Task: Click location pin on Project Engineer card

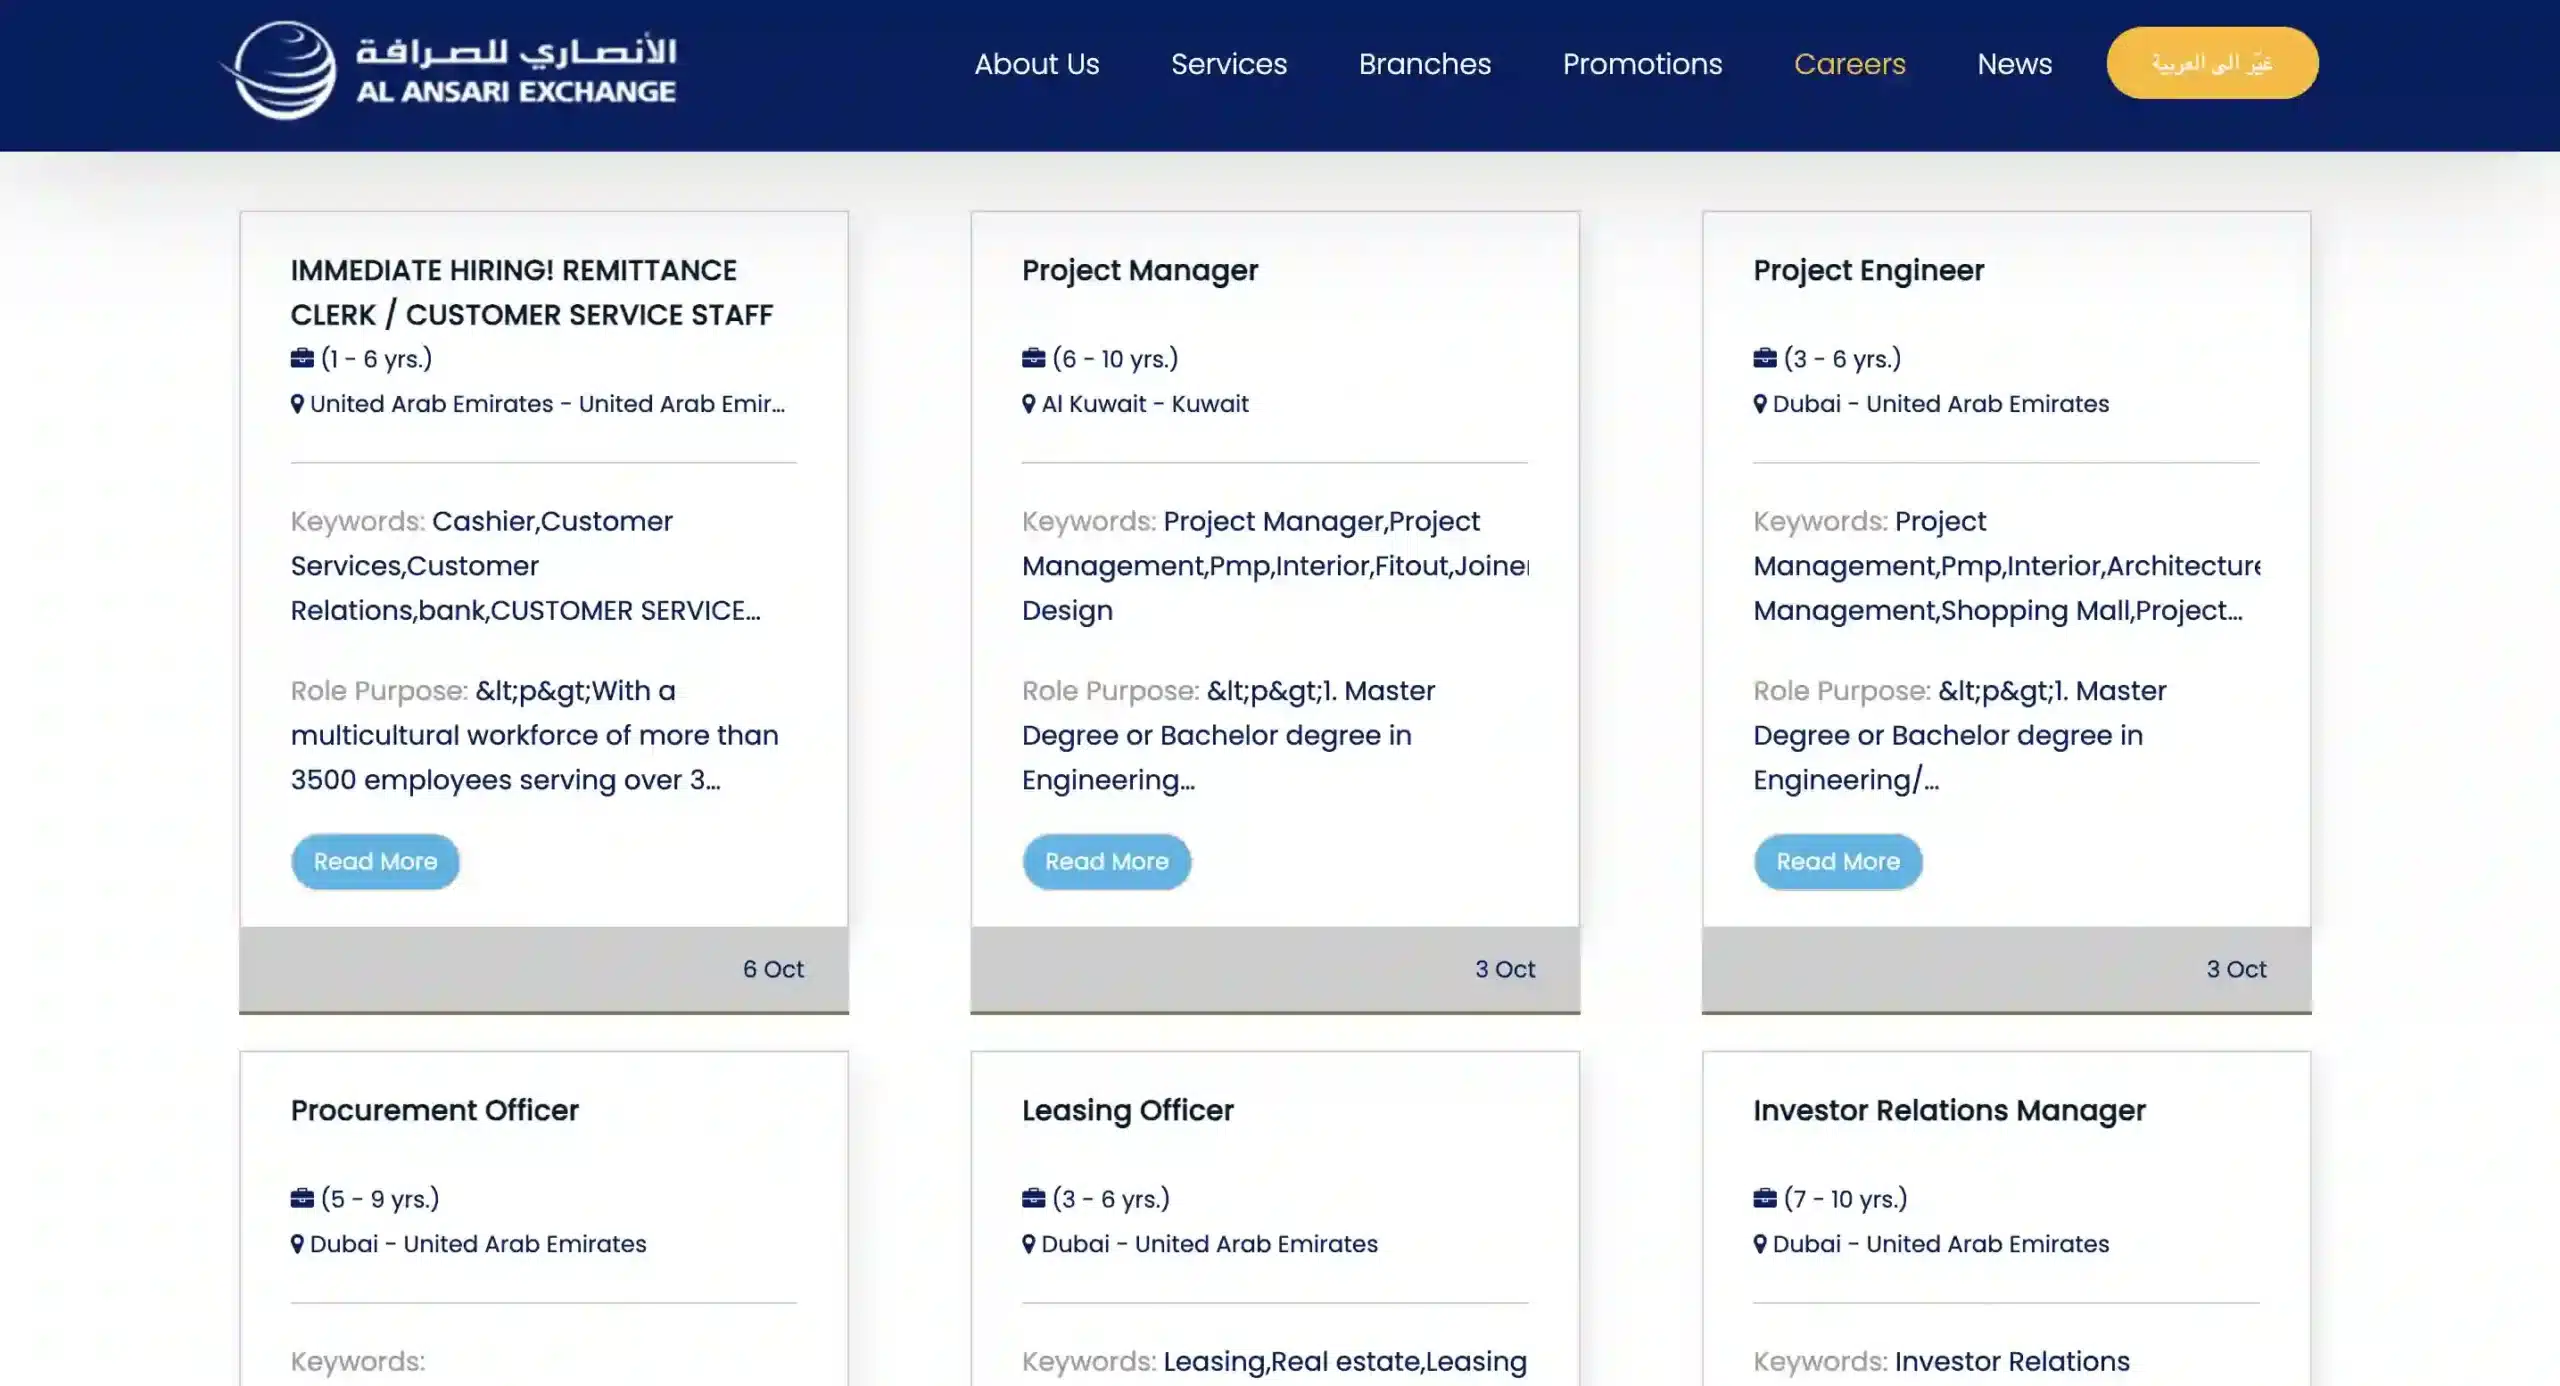Action: pos(1759,404)
